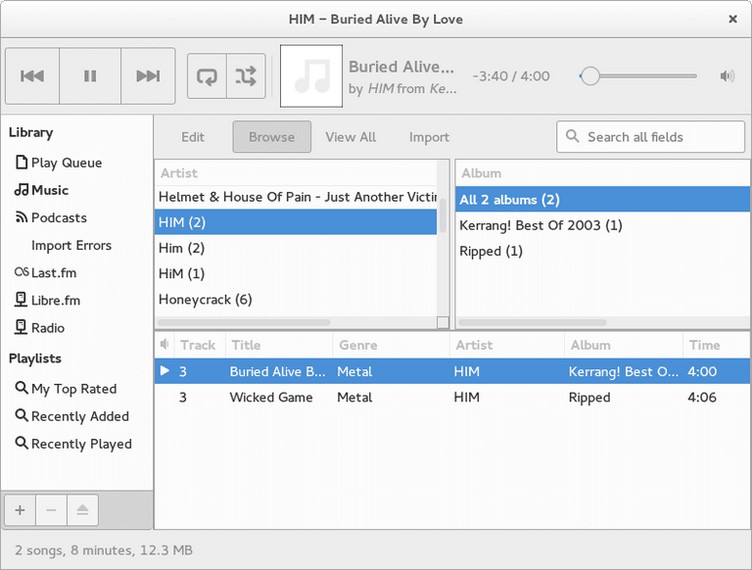
Task: Toggle shuffle playback mode
Action: 246,76
